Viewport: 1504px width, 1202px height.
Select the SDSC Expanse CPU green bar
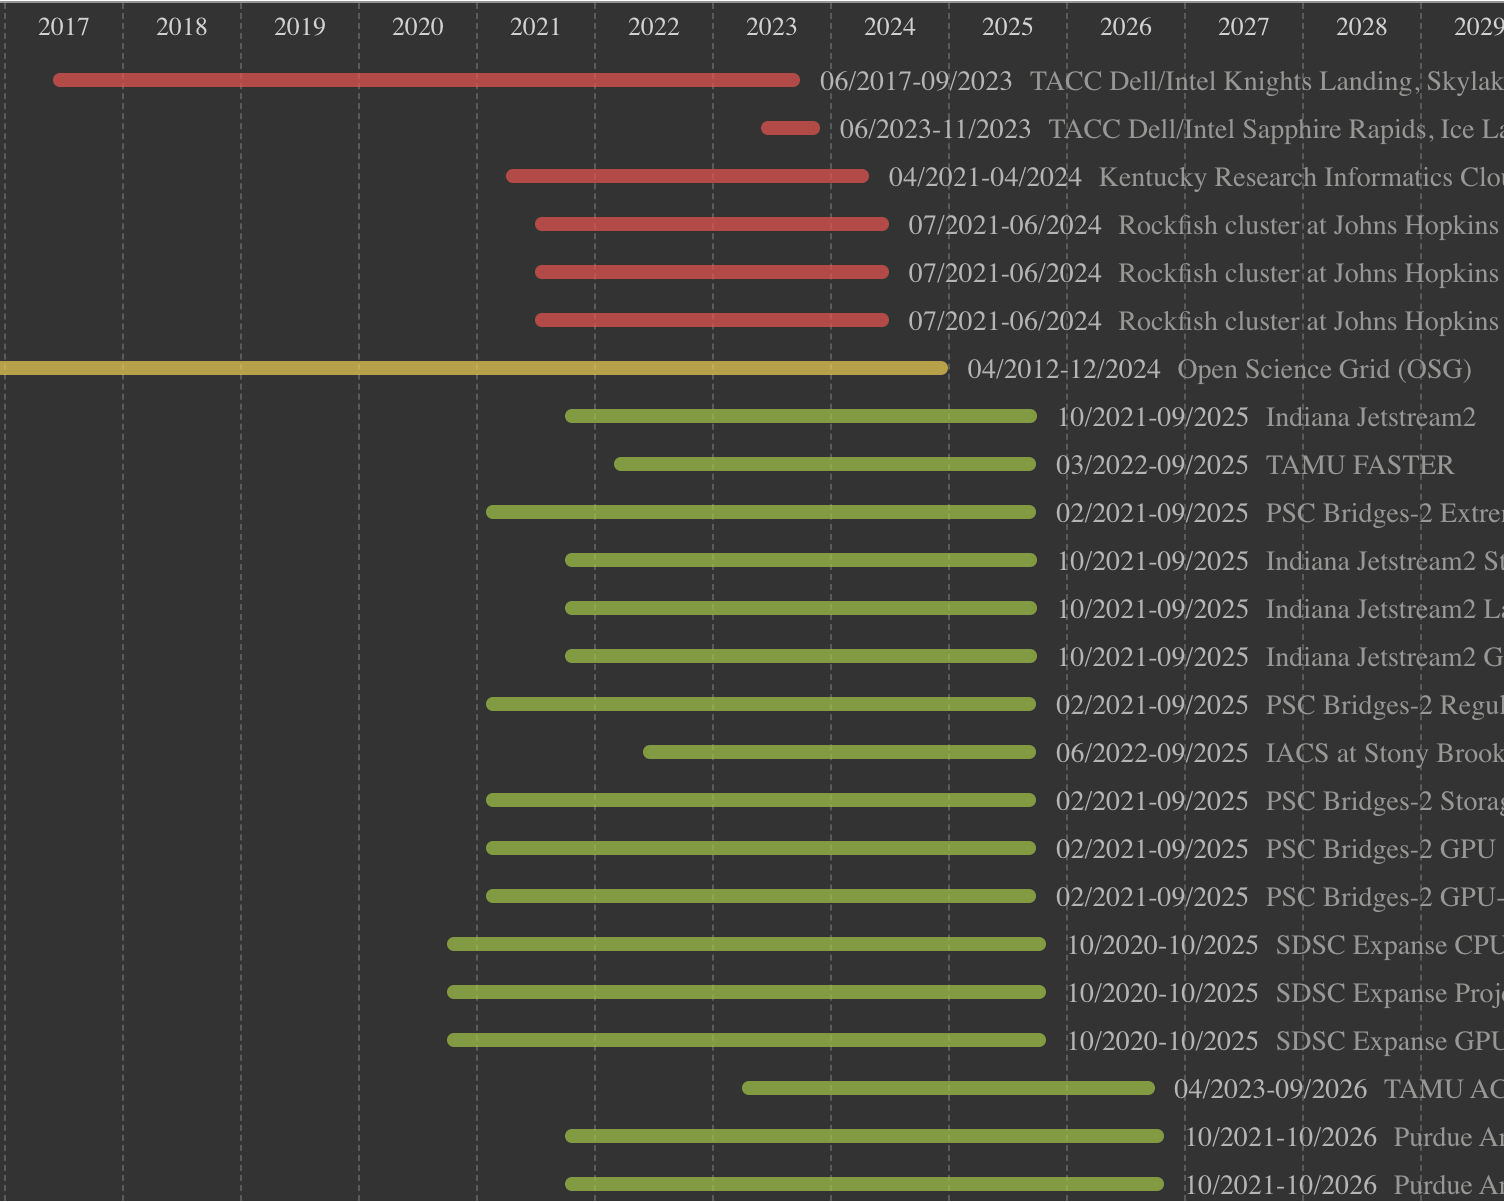click(745, 942)
